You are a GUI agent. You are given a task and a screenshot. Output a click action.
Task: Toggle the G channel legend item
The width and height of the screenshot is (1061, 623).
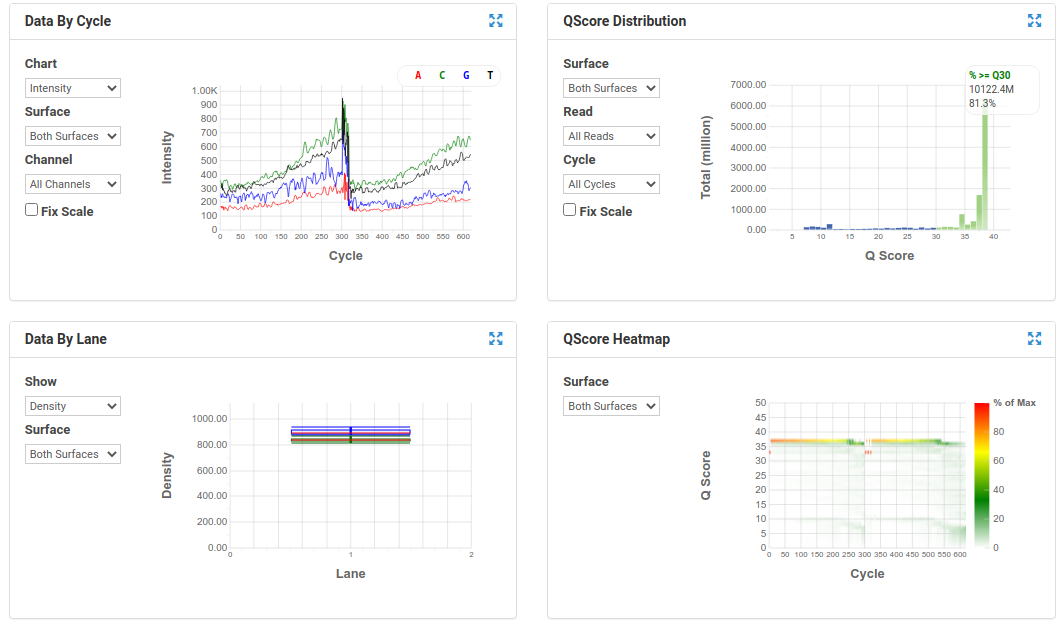point(466,75)
